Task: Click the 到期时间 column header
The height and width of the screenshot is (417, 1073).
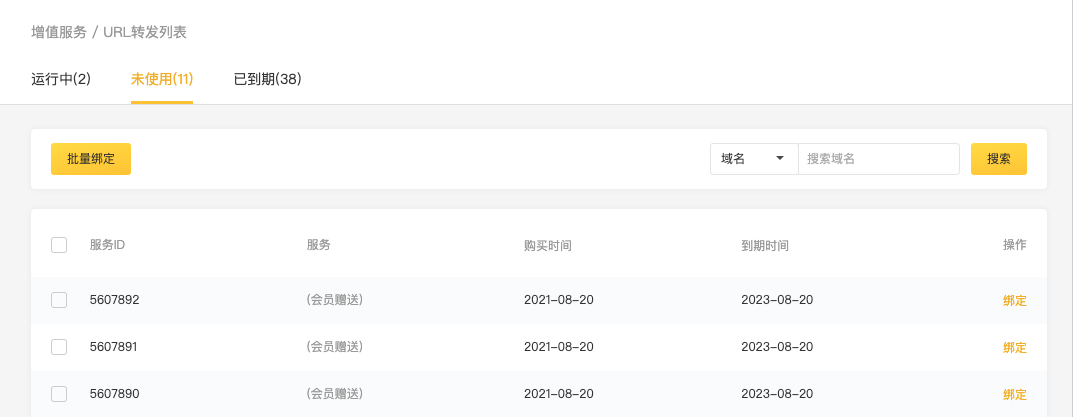Action: (764, 245)
